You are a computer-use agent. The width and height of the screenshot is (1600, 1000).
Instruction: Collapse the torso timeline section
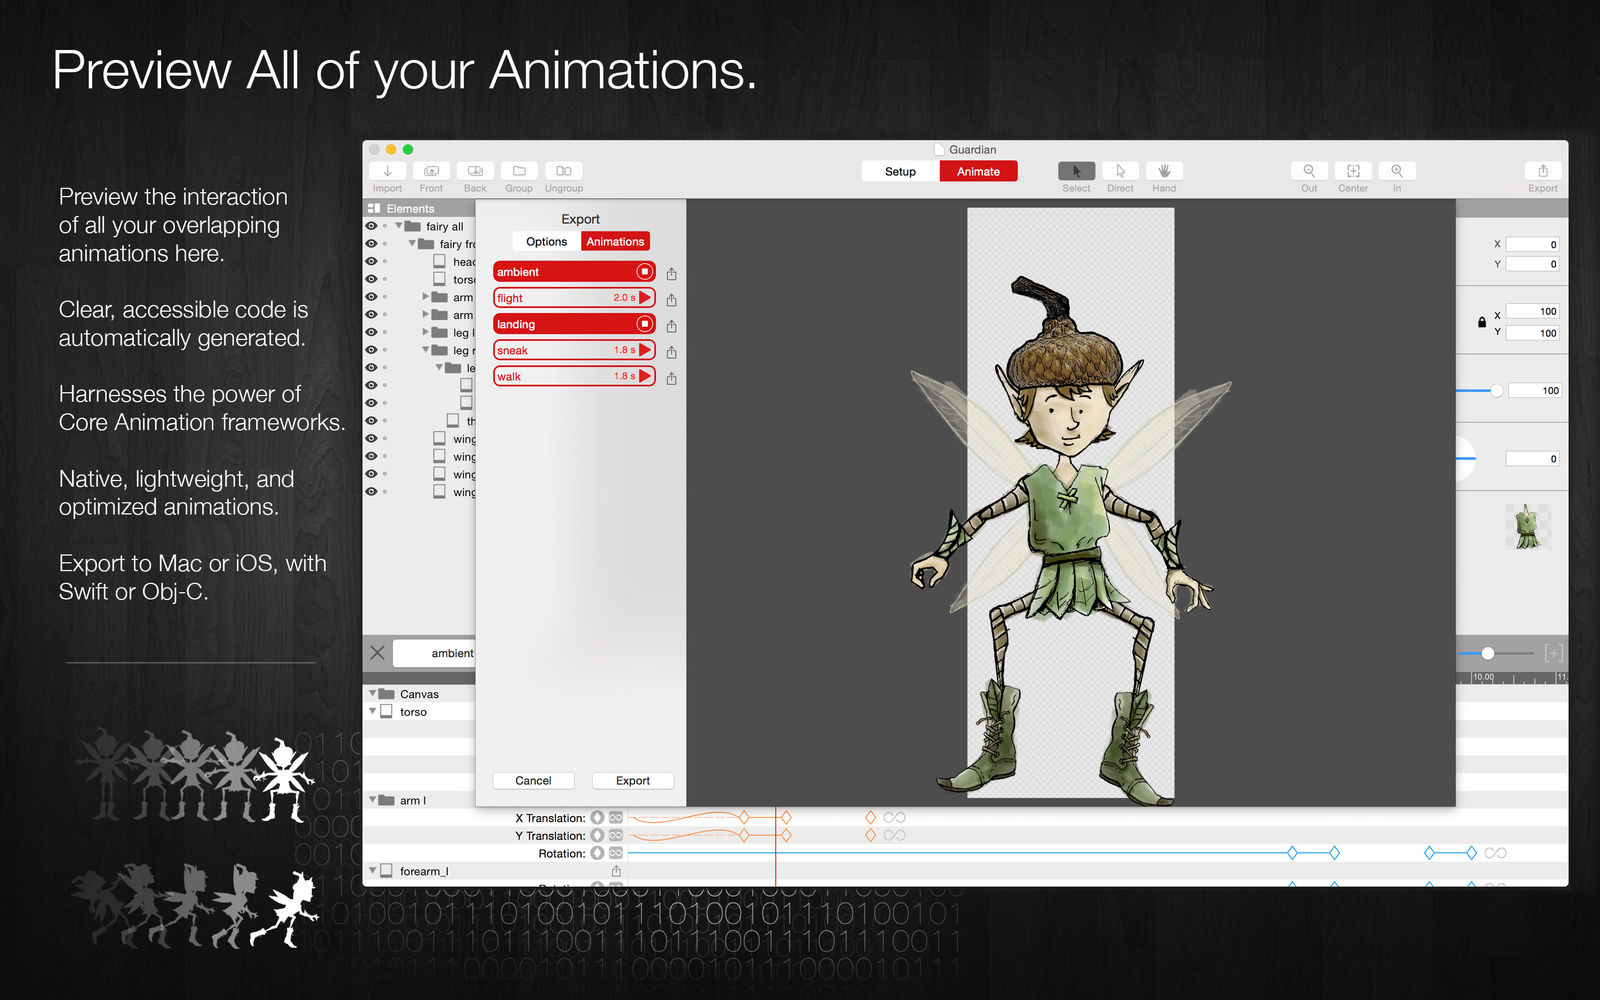pos(373,711)
